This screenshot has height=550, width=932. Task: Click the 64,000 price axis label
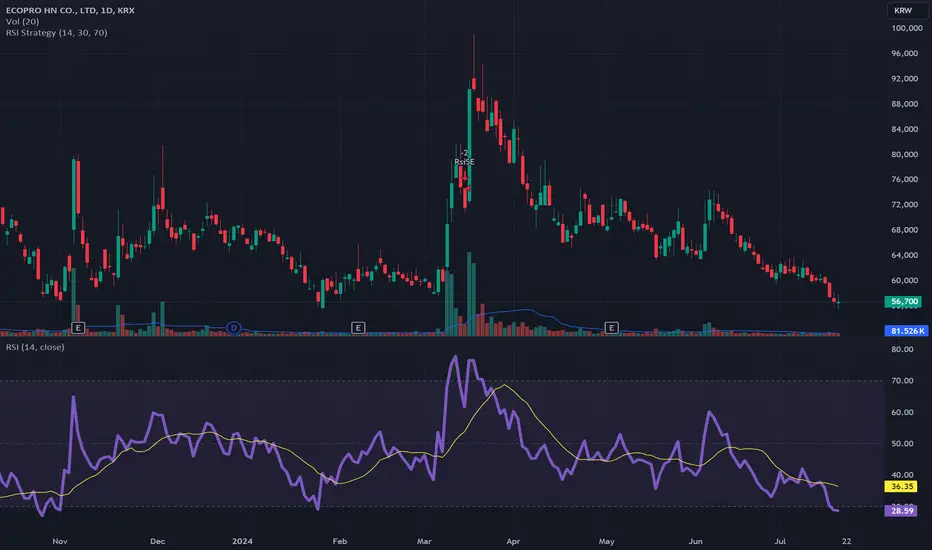pyautogui.click(x=904, y=255)
